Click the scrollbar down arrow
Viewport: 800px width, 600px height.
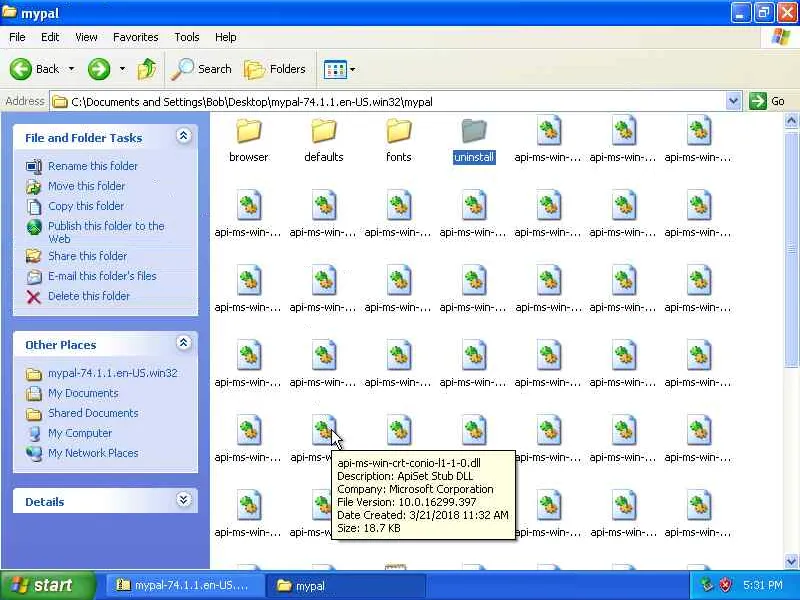pos(791,561)
